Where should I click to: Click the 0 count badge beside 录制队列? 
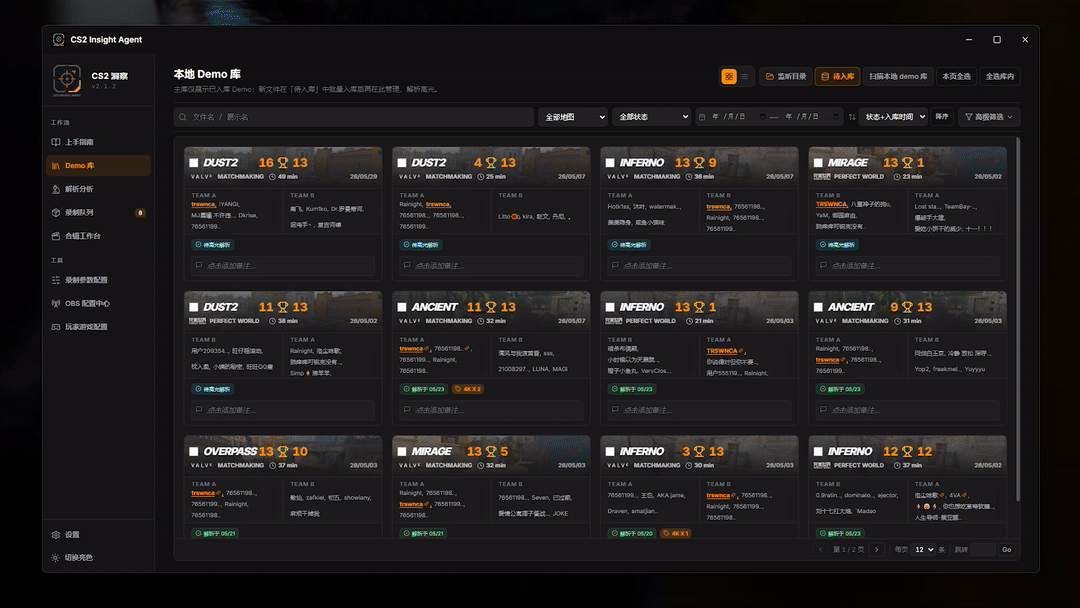141,213
